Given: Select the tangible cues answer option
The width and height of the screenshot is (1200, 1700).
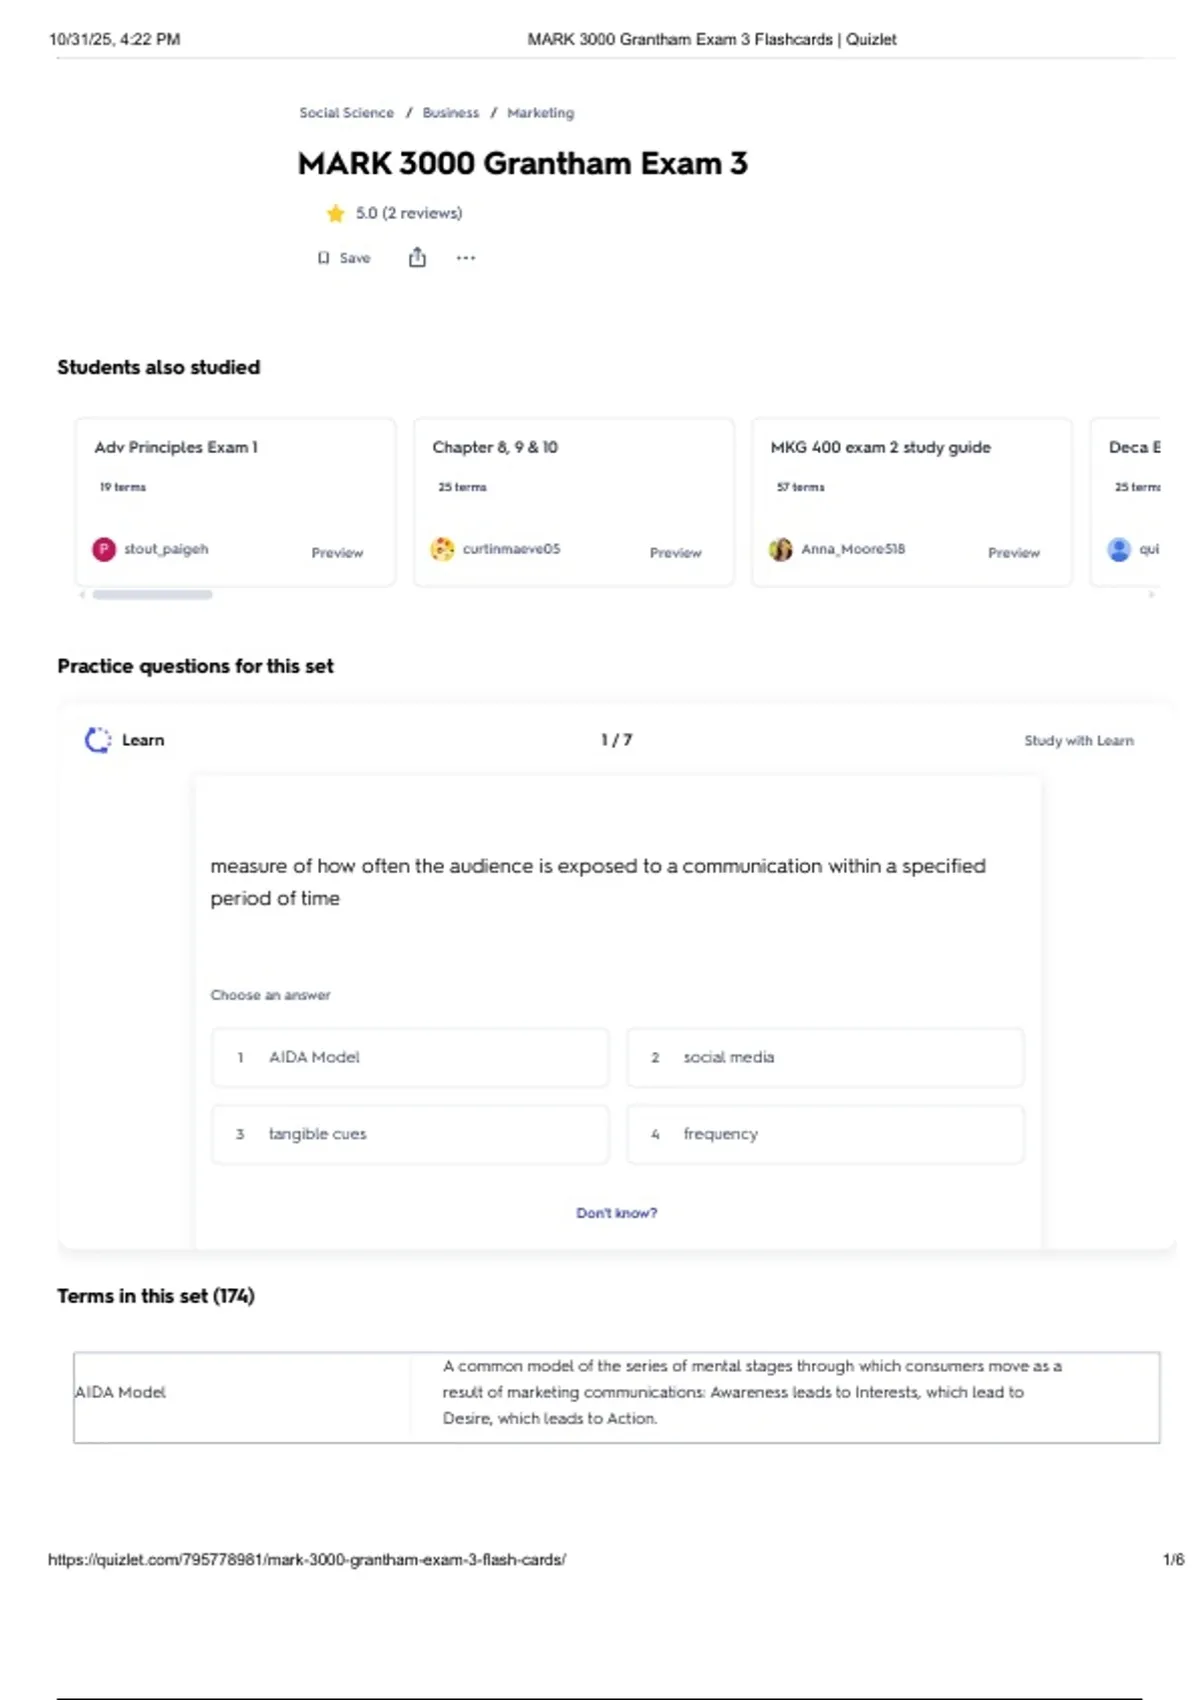Looking at the screenshot, I should (410, 1134).
